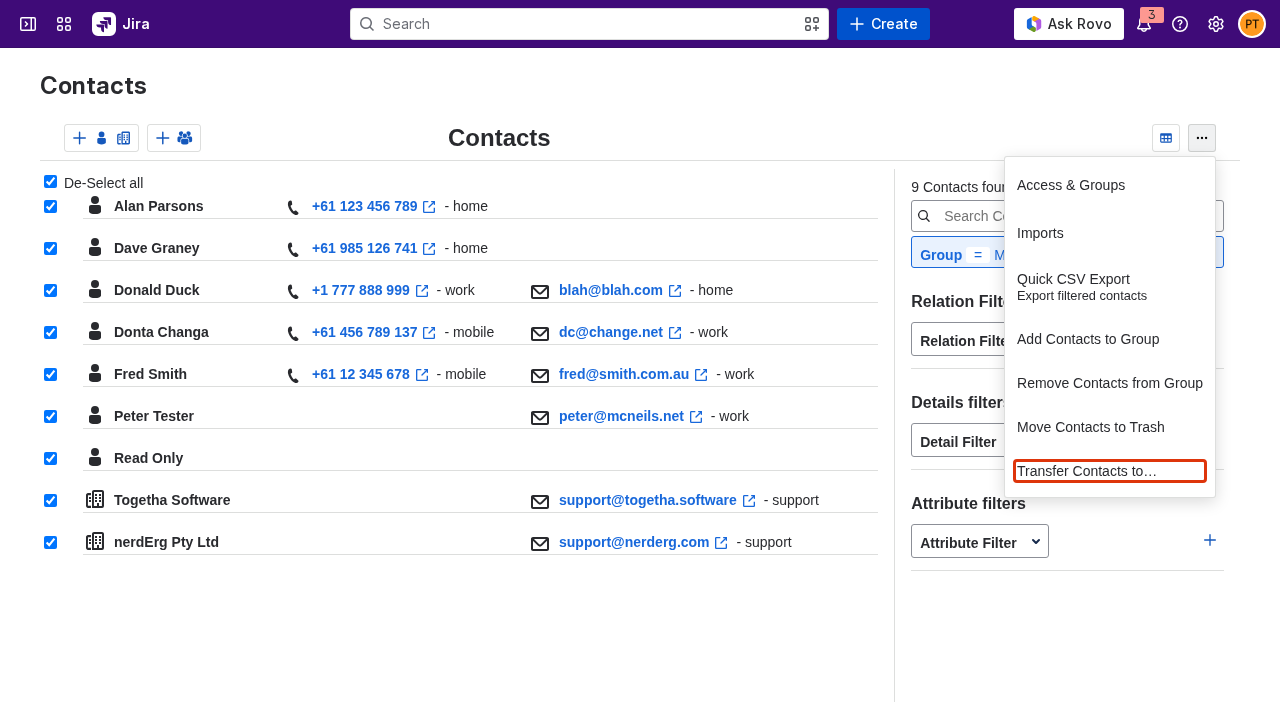Switch to table view icon
1280x720 pixels.
coord(1166,138)
